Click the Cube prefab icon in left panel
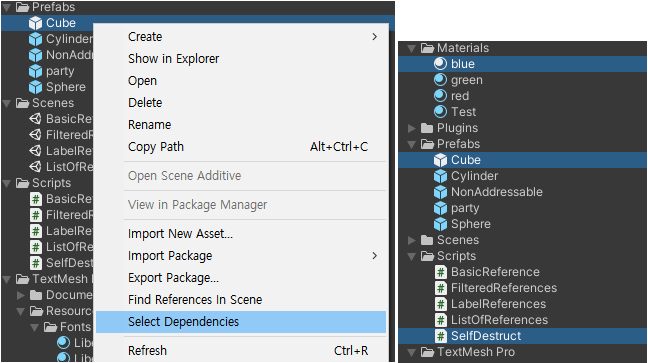This screenshot has width=648, height=363. point(36,23)
